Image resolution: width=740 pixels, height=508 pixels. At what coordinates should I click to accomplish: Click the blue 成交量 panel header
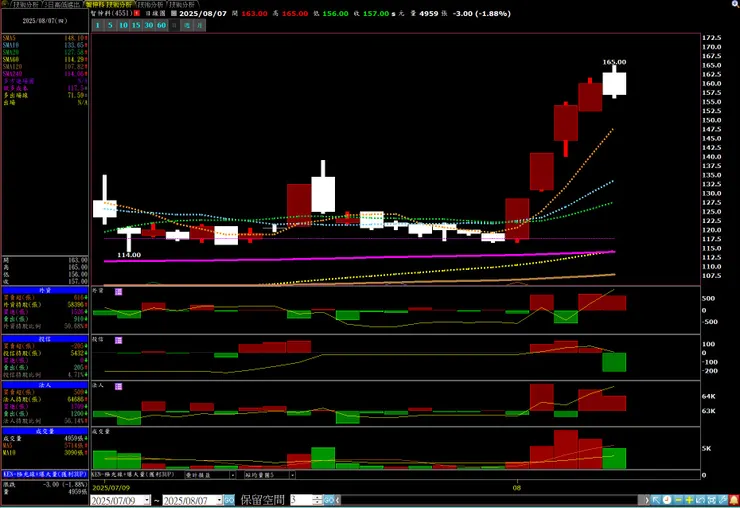(45, 431)
